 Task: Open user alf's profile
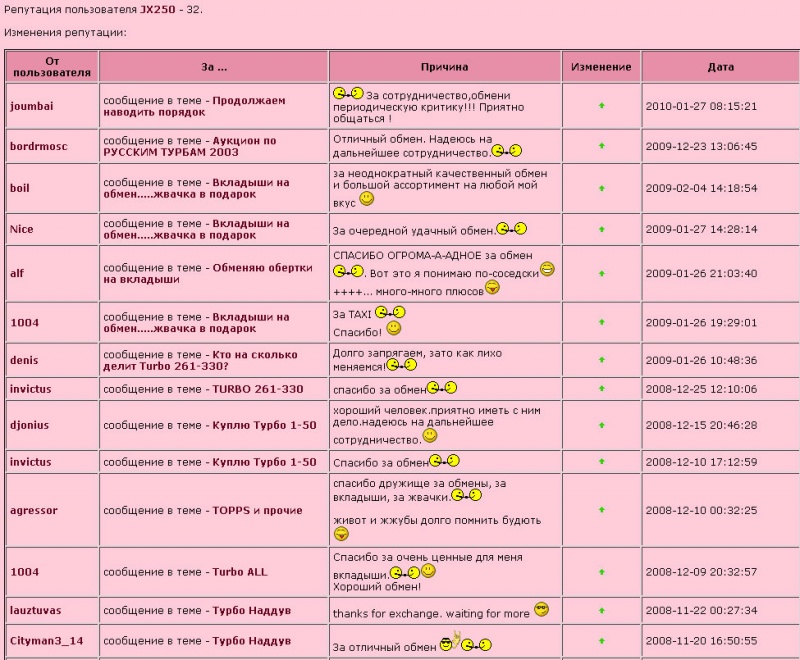point(17,273)
